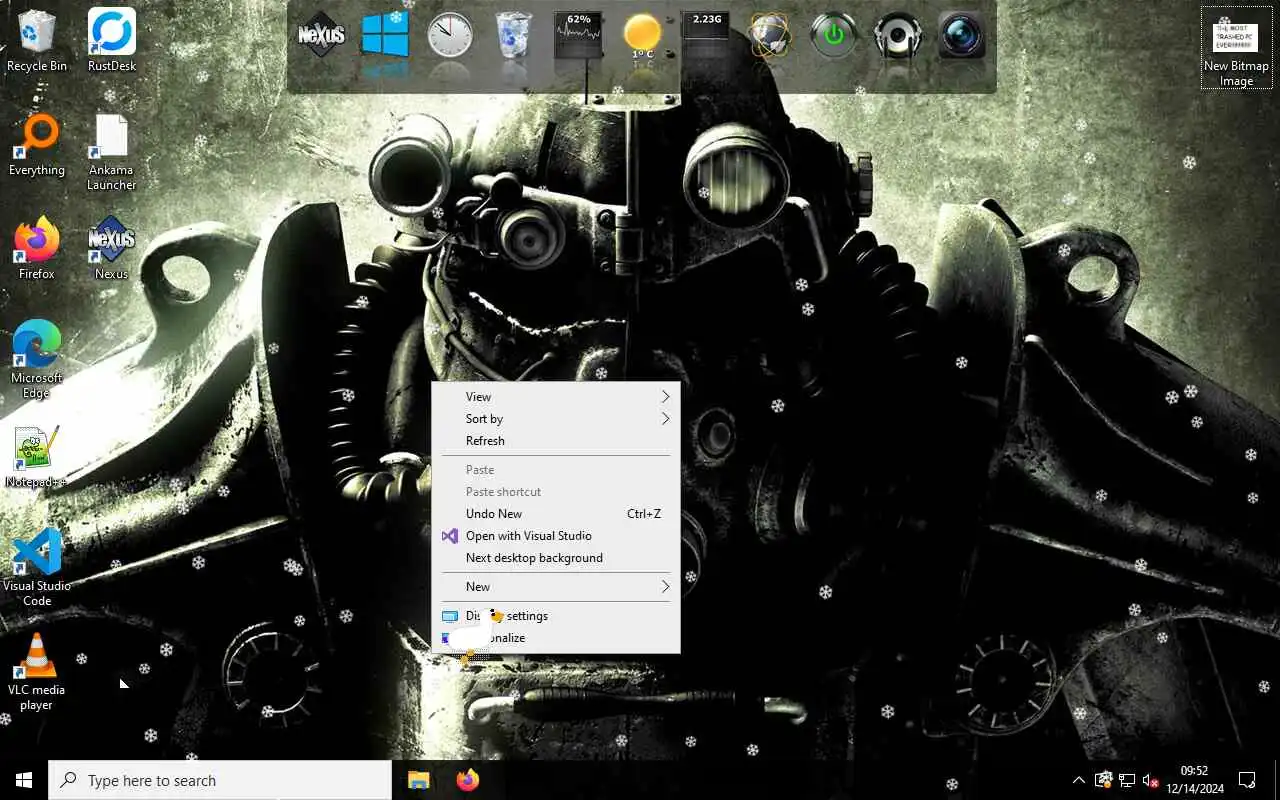
Task: Click the sync tray icon beside the chevron
Action: point(1104,780)
